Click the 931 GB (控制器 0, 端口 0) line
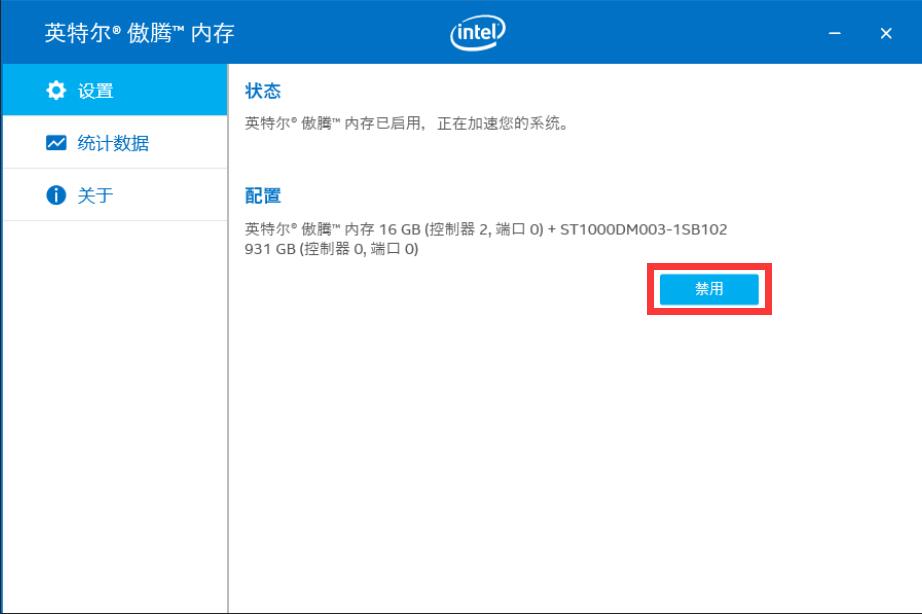Viewport: 922px width, 614px height. (331, 249)
